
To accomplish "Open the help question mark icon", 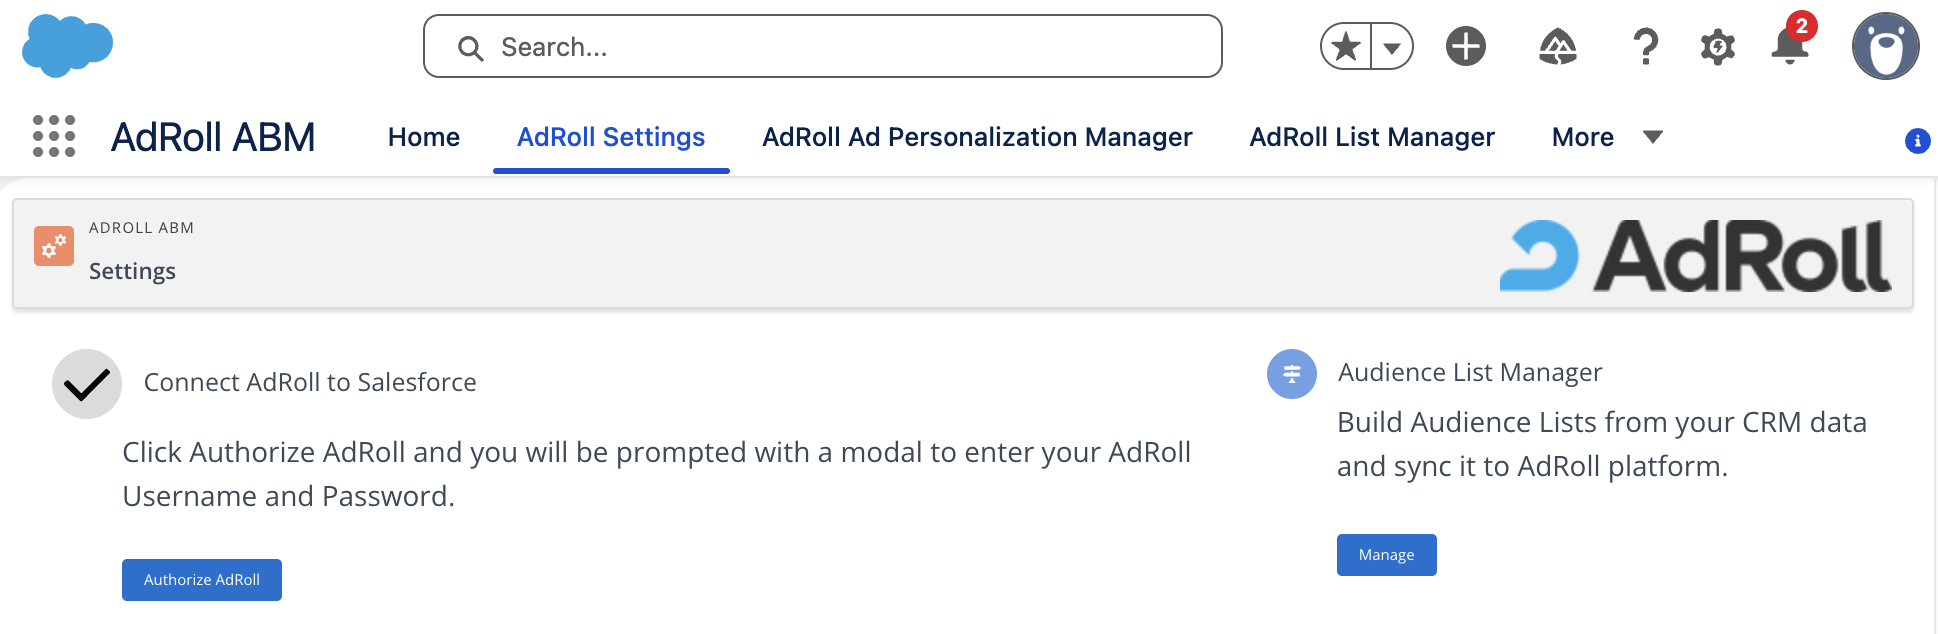I will pos(1645,47).
